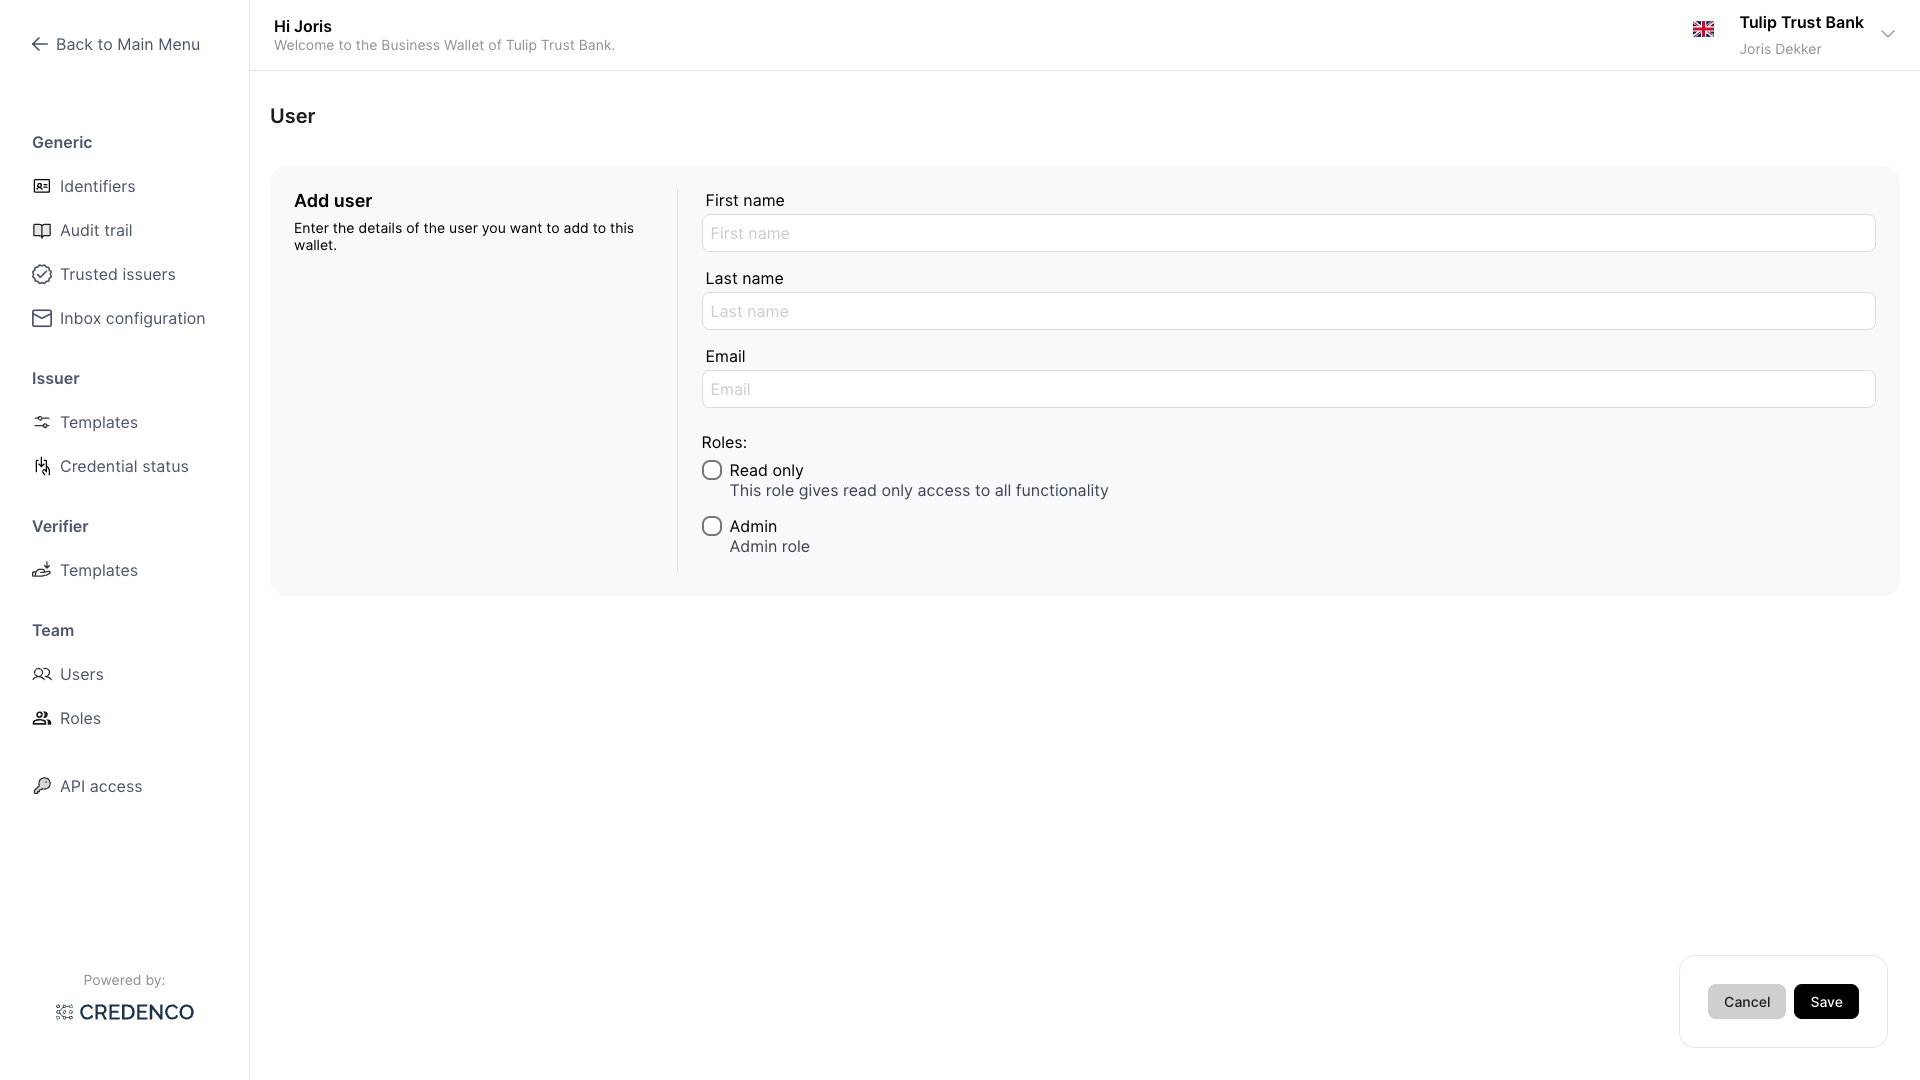Focus the Last name input box
Screen dimensions: 1920x1080
[1288, 311]
